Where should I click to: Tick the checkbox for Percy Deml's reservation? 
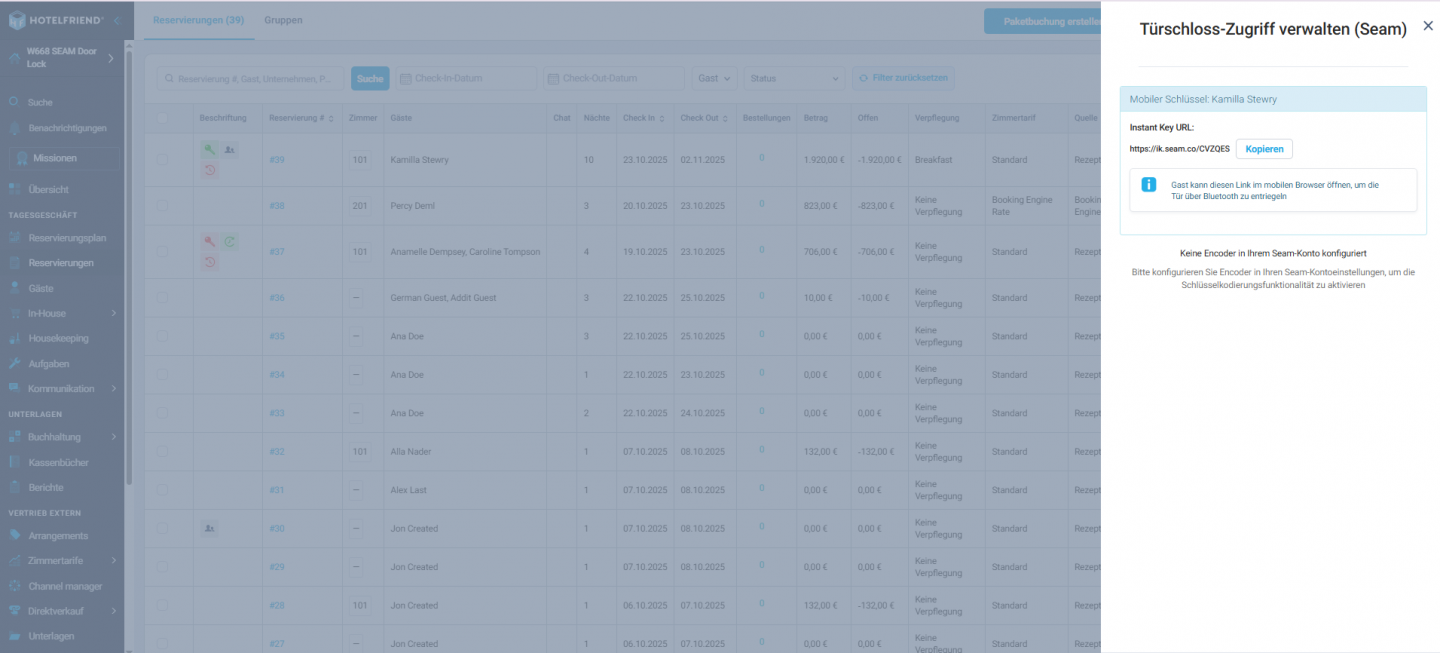pyautogui.click(x=162, y=206)
